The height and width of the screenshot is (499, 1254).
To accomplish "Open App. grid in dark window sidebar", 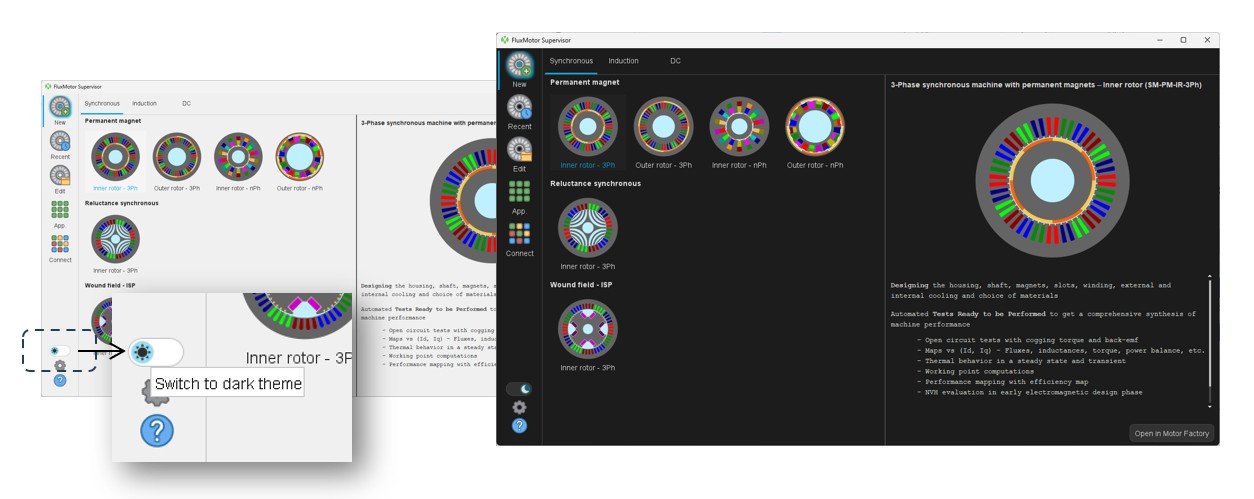I will [x=519, y=191].
